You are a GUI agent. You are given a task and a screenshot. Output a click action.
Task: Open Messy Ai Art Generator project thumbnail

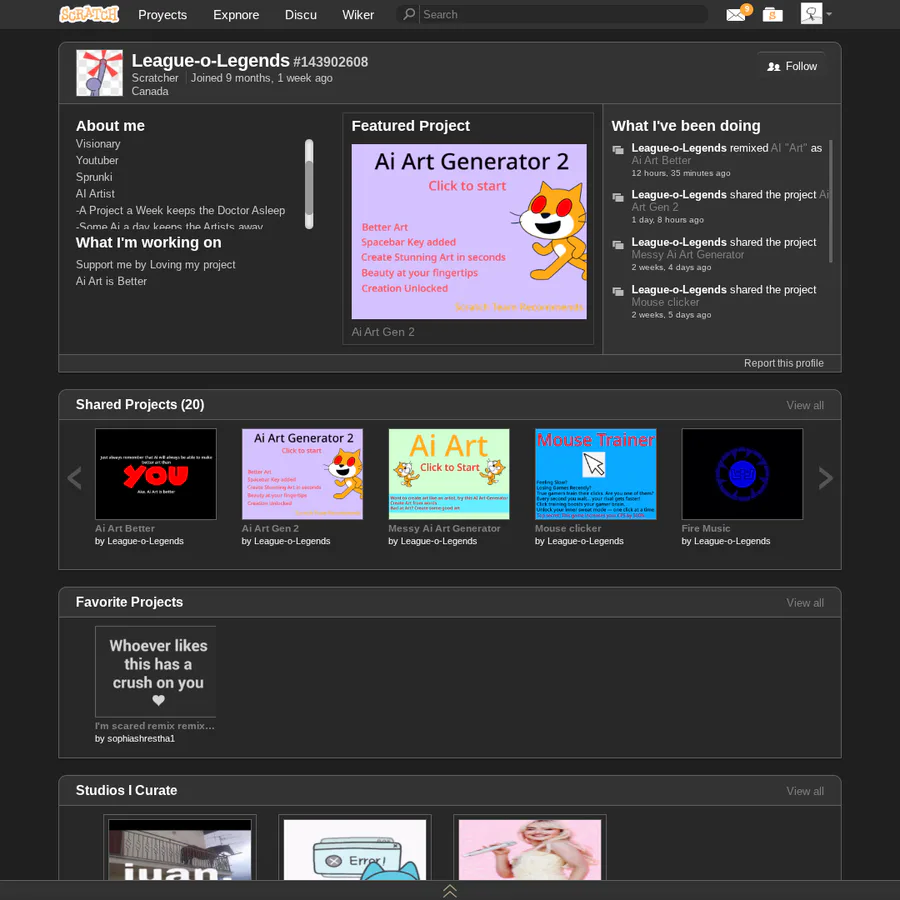tap(449, 474)
